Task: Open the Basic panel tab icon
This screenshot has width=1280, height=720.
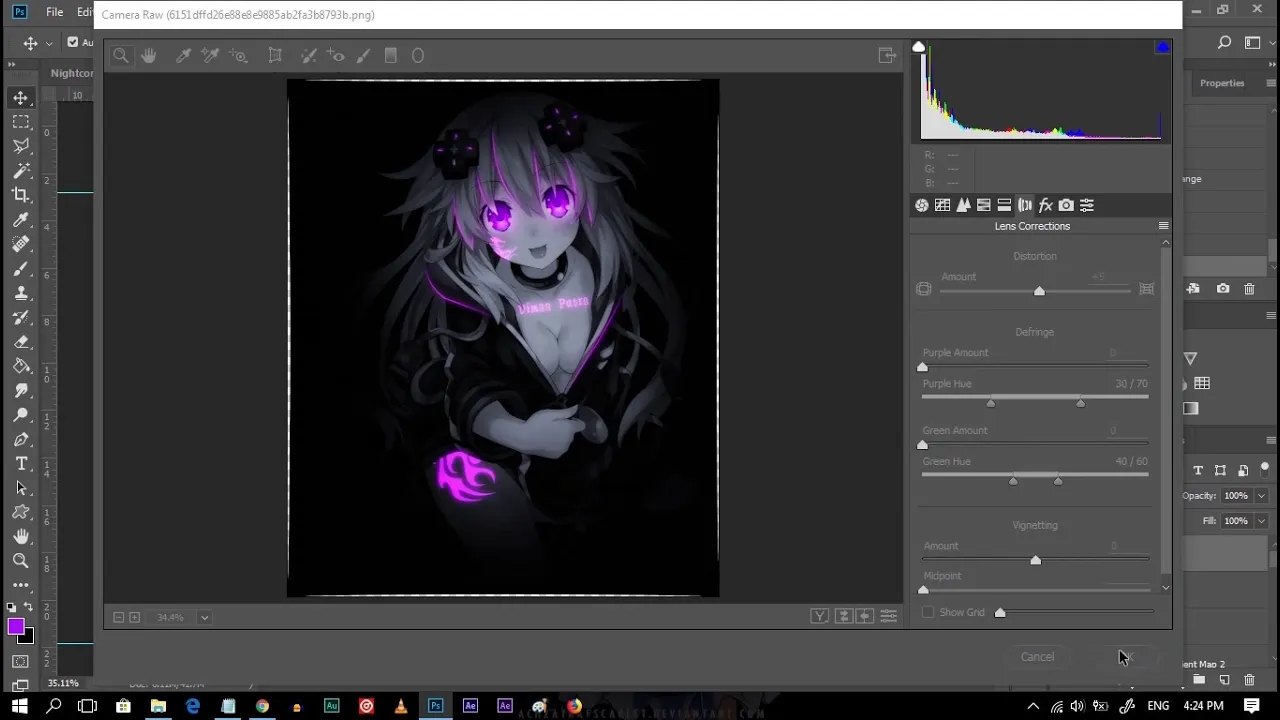Action: tap(922, 205)
